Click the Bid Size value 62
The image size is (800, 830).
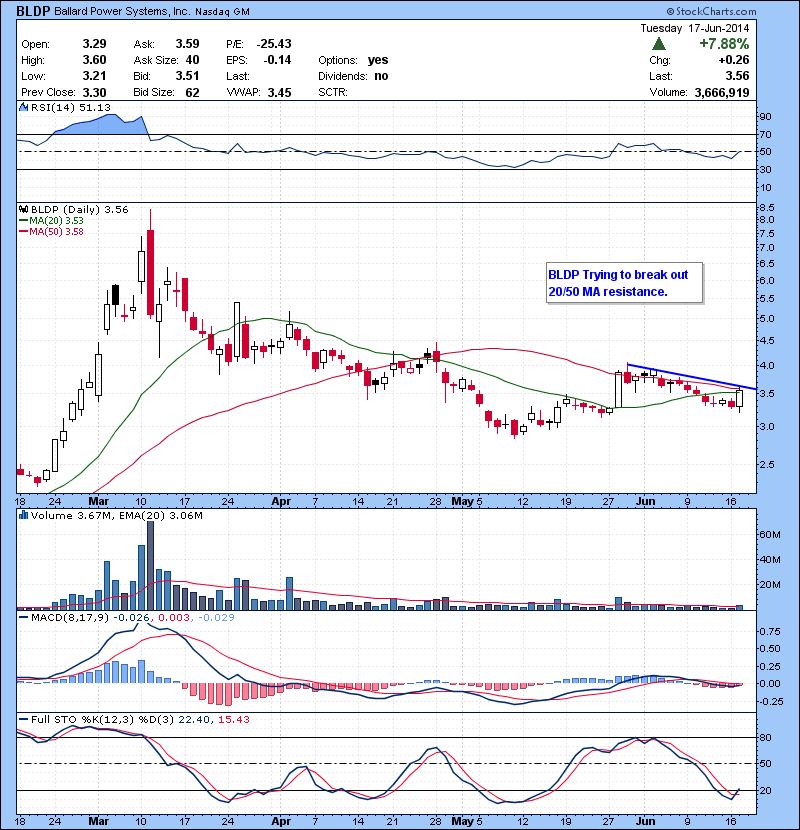(193, 93)
